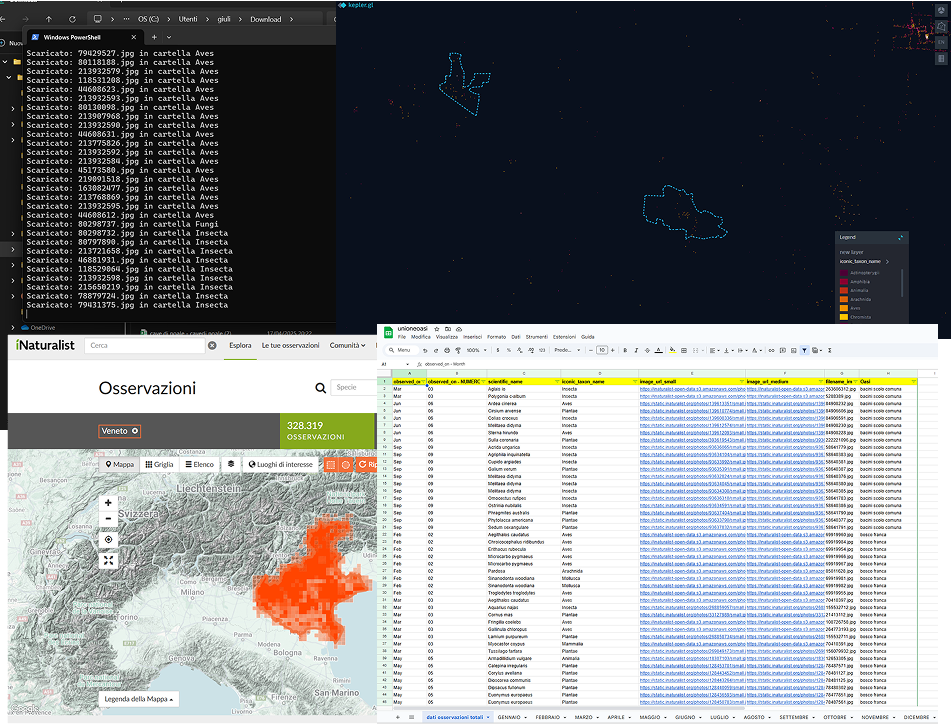Open filter dropdown on scientific_name column
The image size is (951, 724).
pos(557,381)
